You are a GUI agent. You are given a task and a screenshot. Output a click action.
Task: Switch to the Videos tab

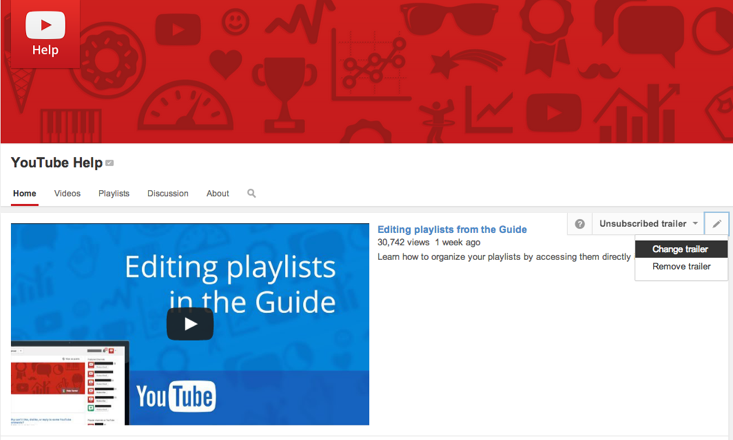(x=67, y=194)
